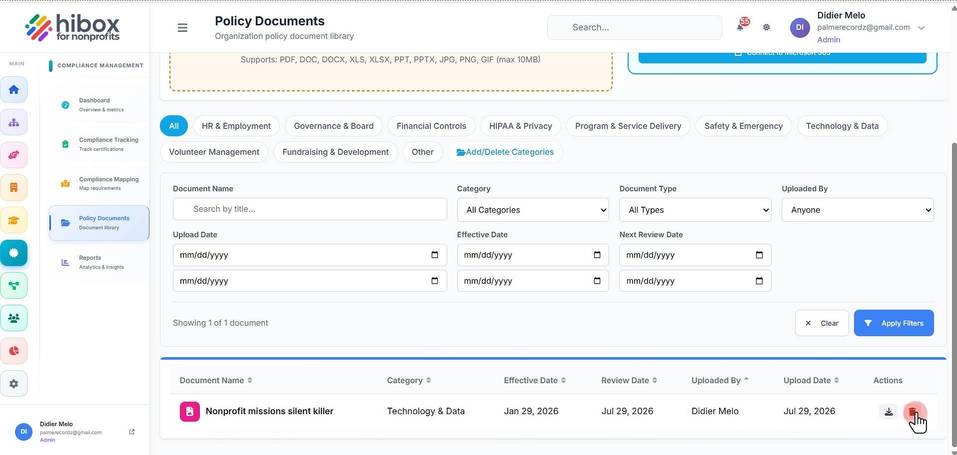Select the All category tab

pyautogui.click(x=174, y=126)
